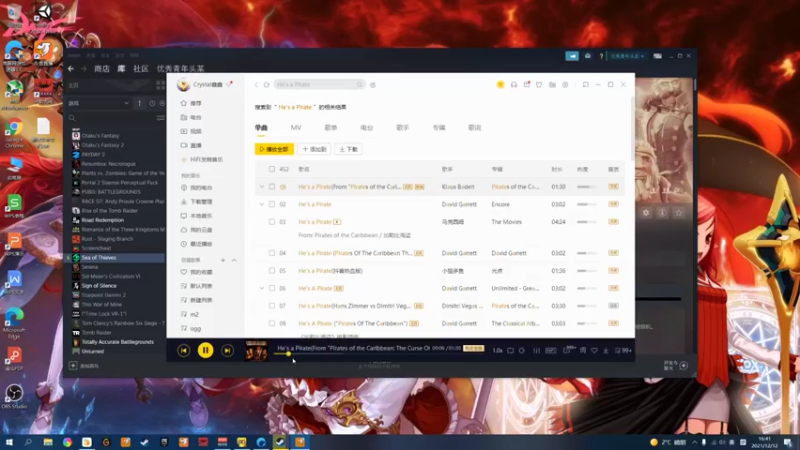Click the Download button above the song list
800x450 pixels.
(x=348, y=149)
